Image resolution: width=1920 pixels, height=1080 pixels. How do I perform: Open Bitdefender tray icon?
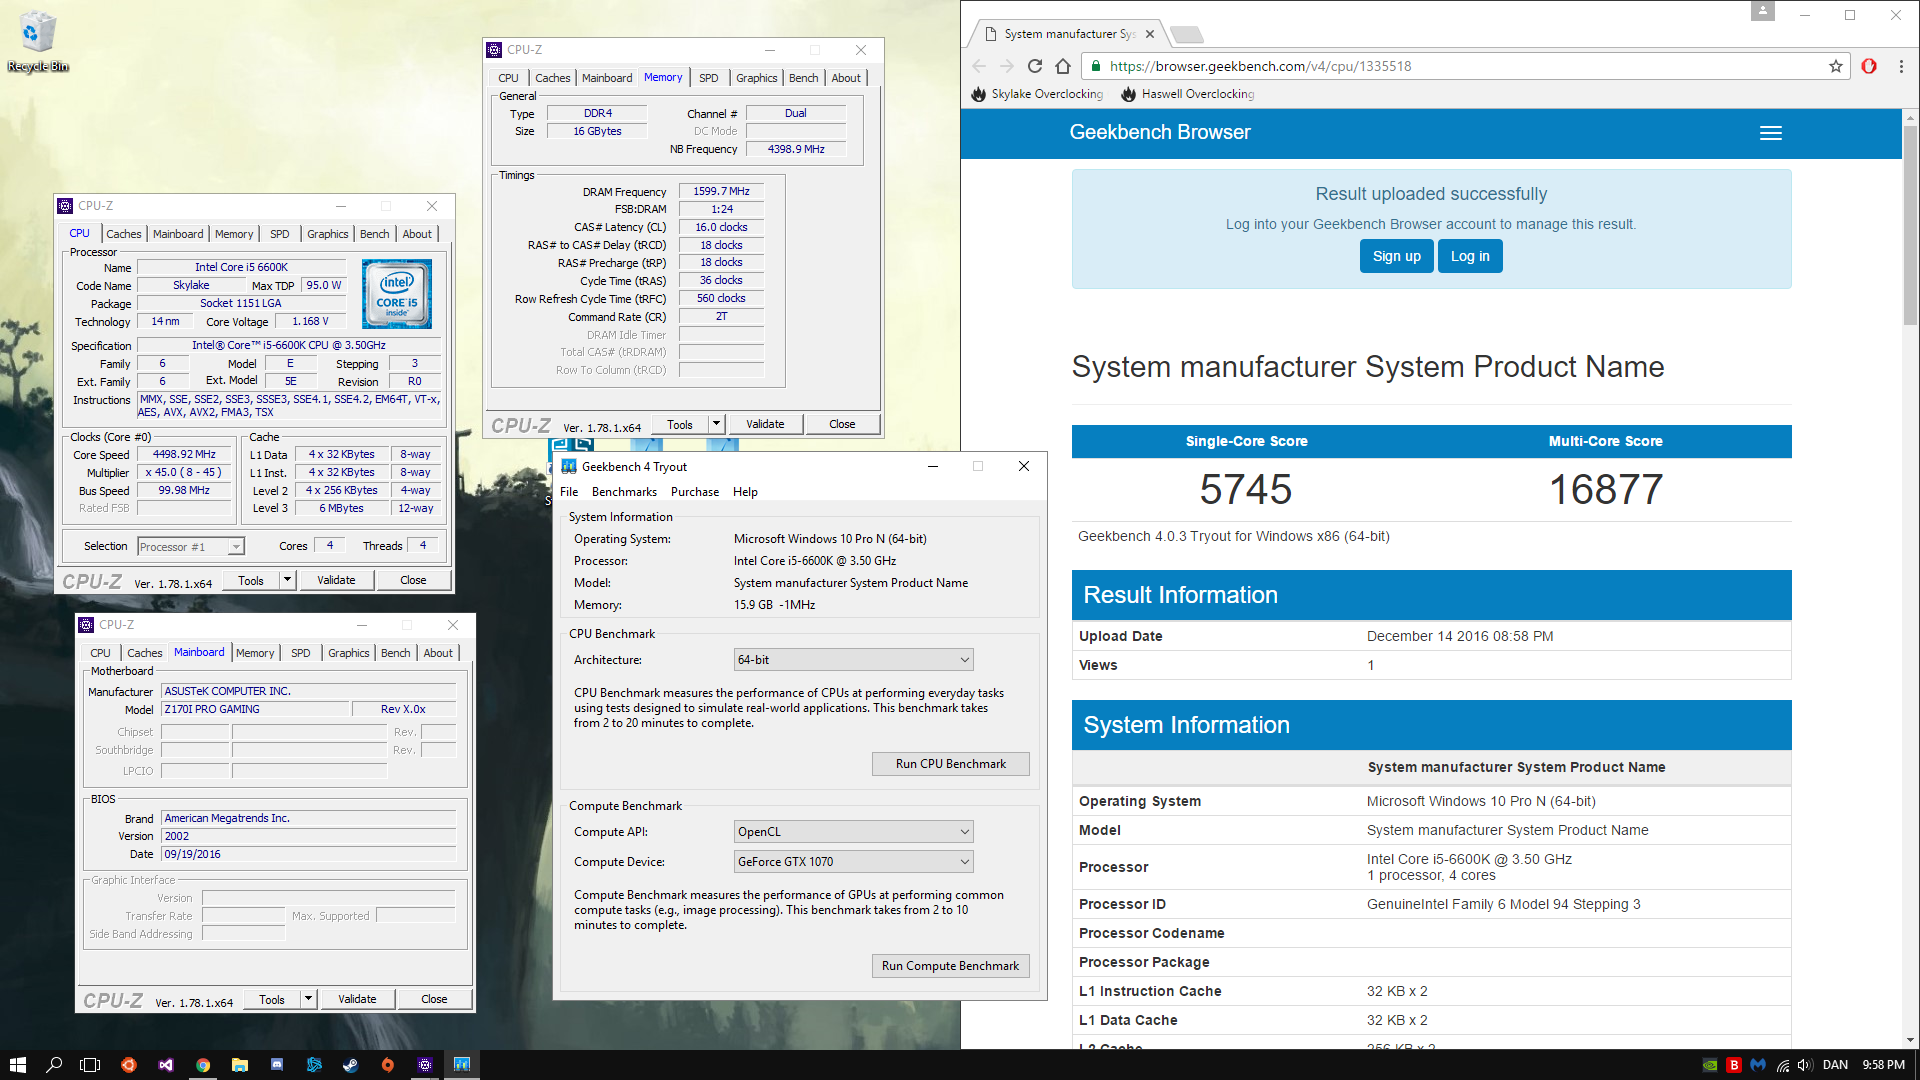(1734, 1065)
